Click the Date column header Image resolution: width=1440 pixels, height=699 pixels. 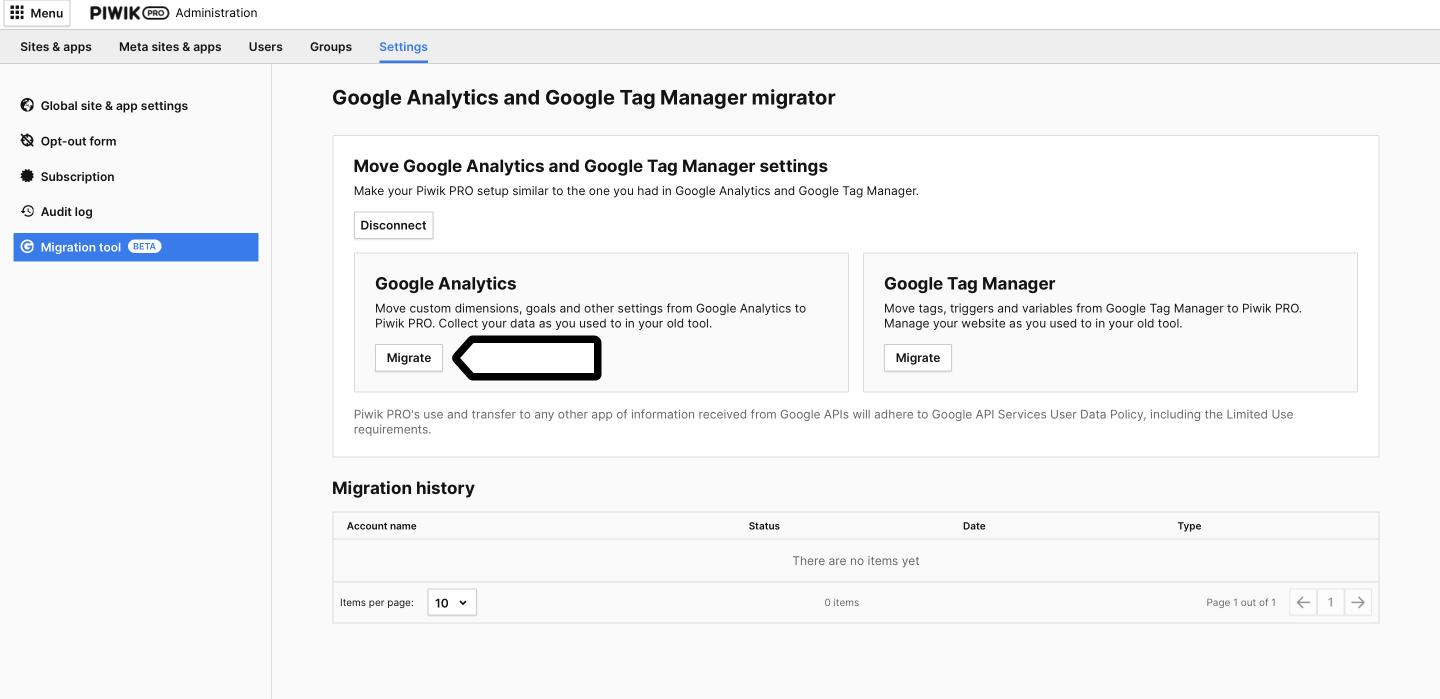click(x=974, y=526)
